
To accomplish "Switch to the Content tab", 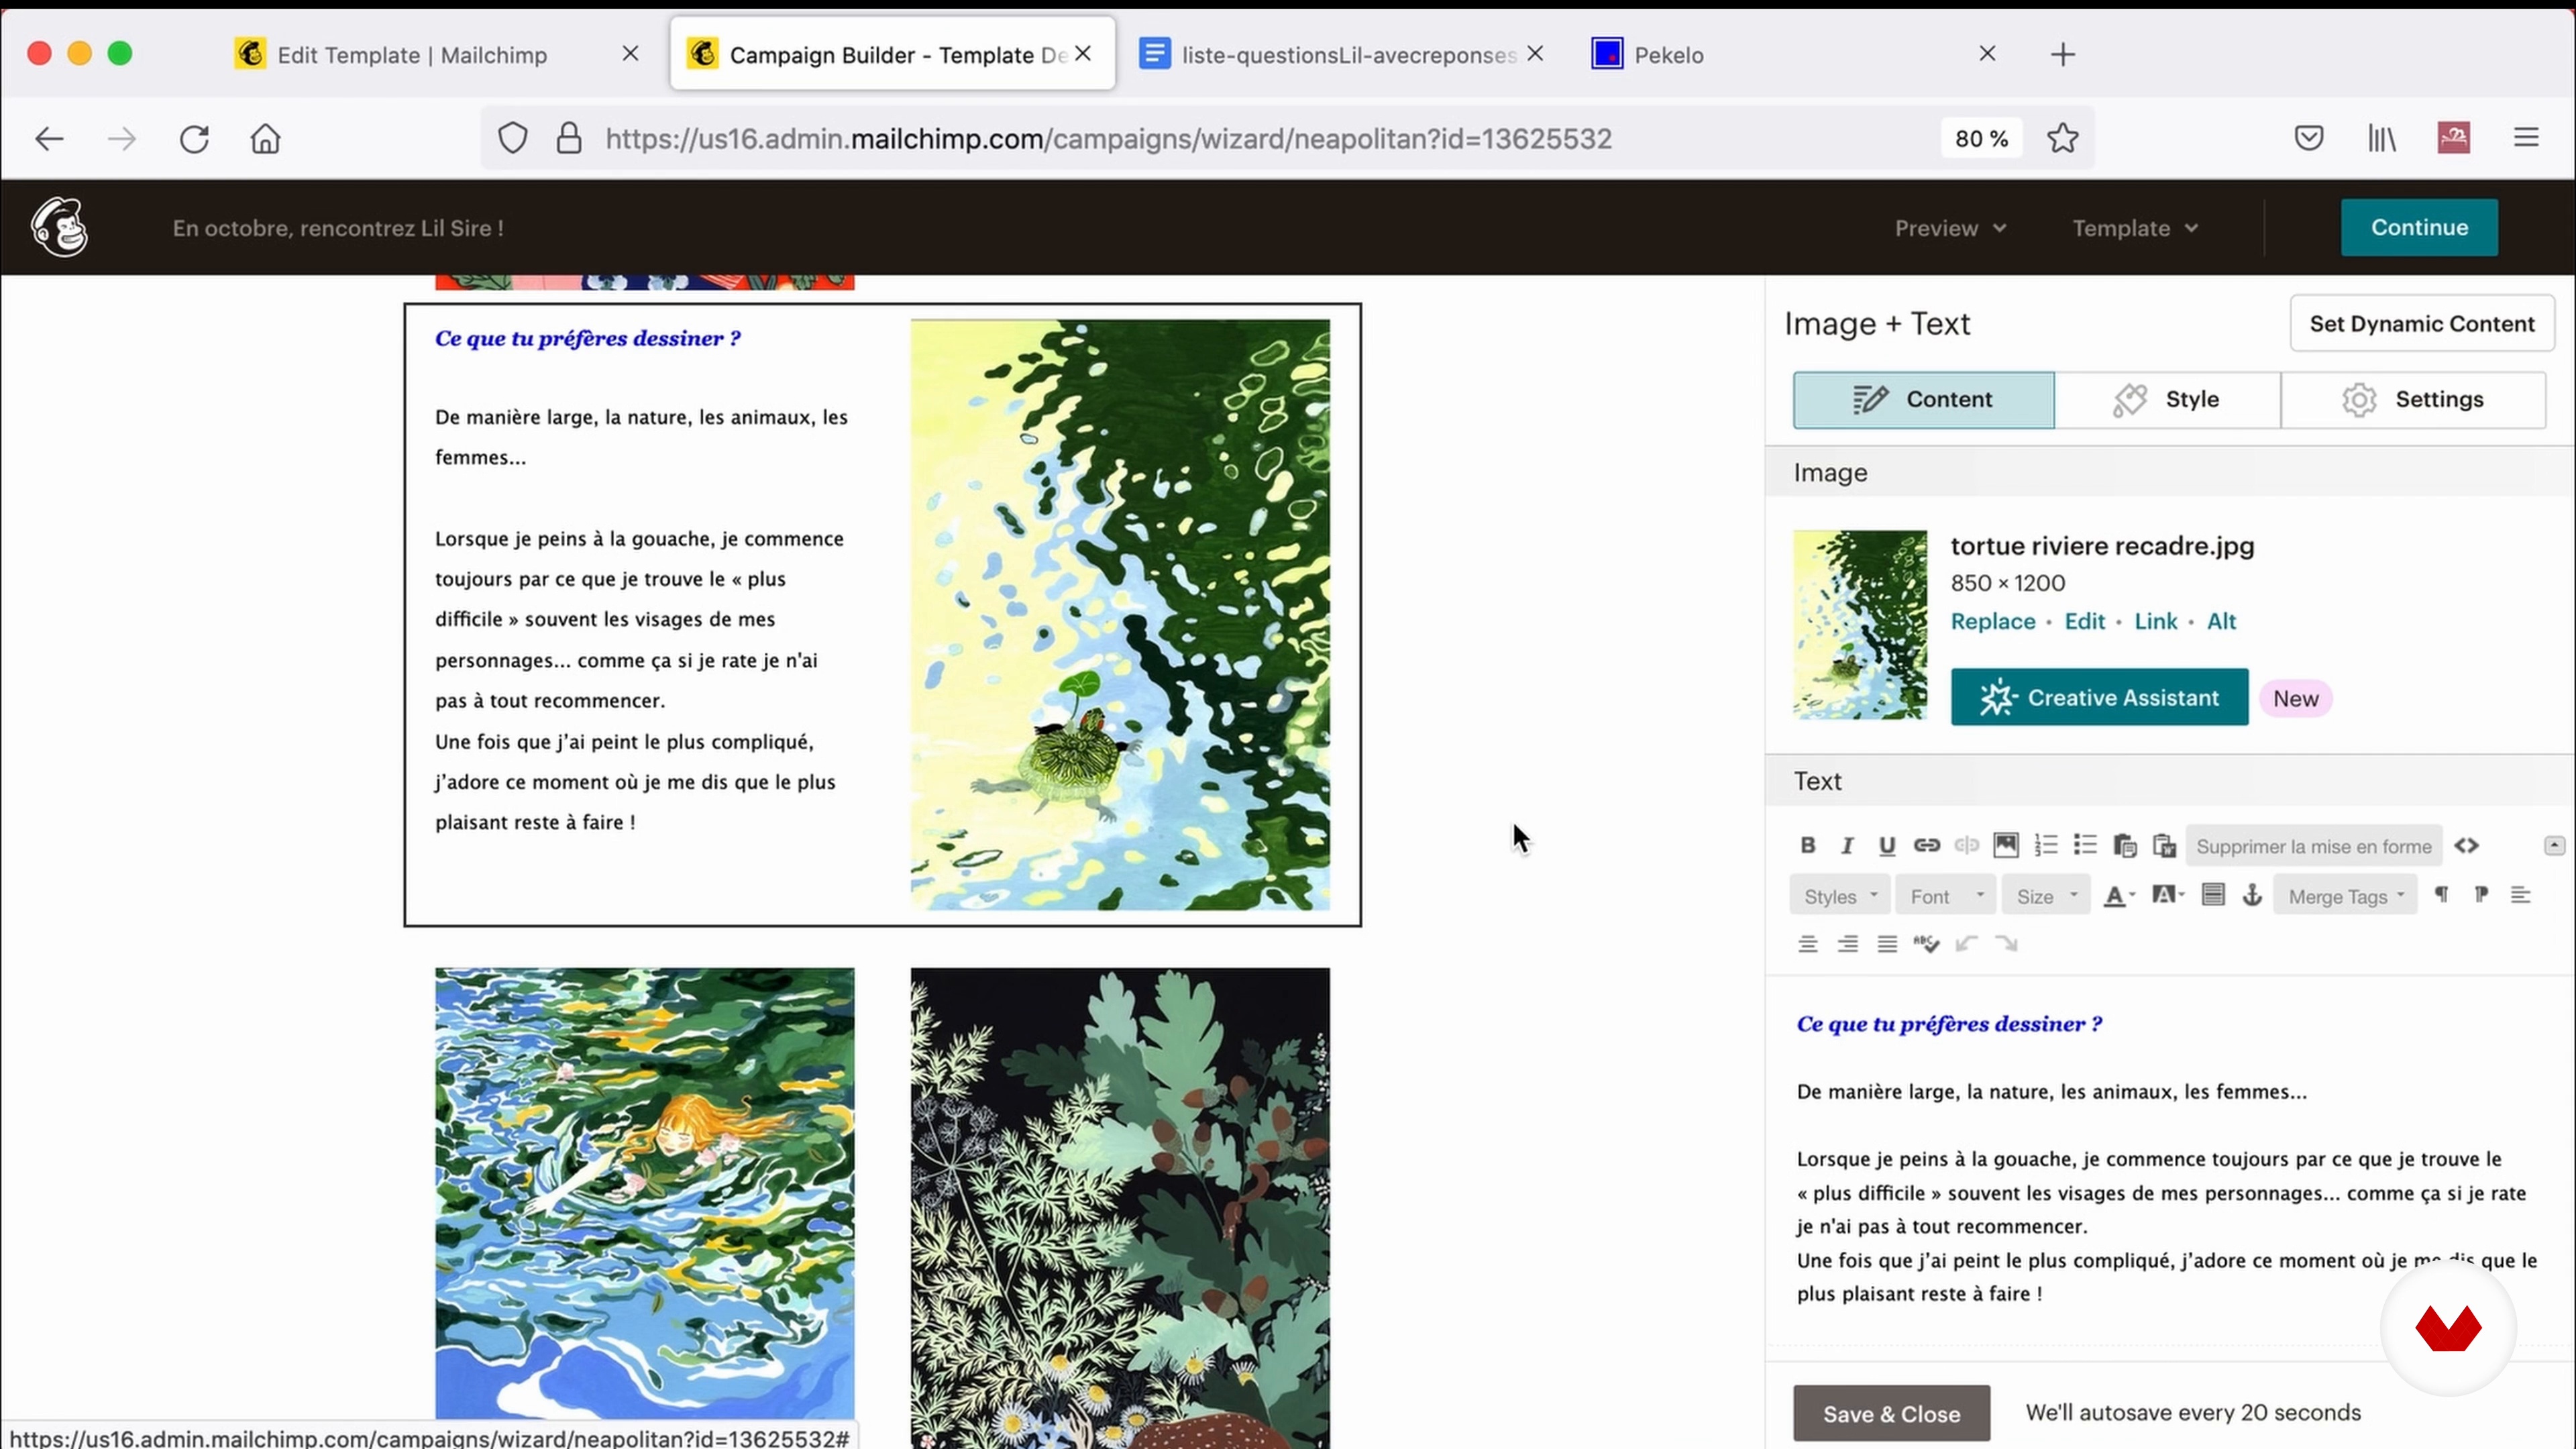I will (x=1923, y=399).
